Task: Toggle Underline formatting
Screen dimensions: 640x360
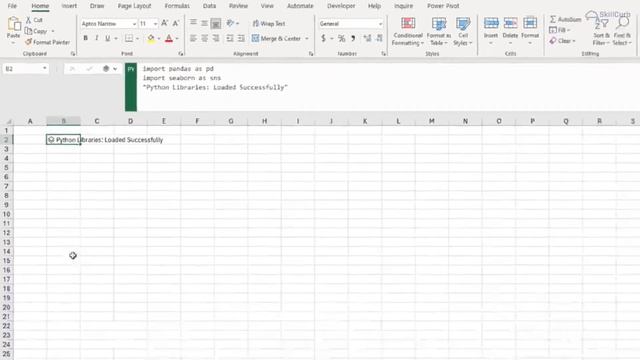Action: click(108, 38)
